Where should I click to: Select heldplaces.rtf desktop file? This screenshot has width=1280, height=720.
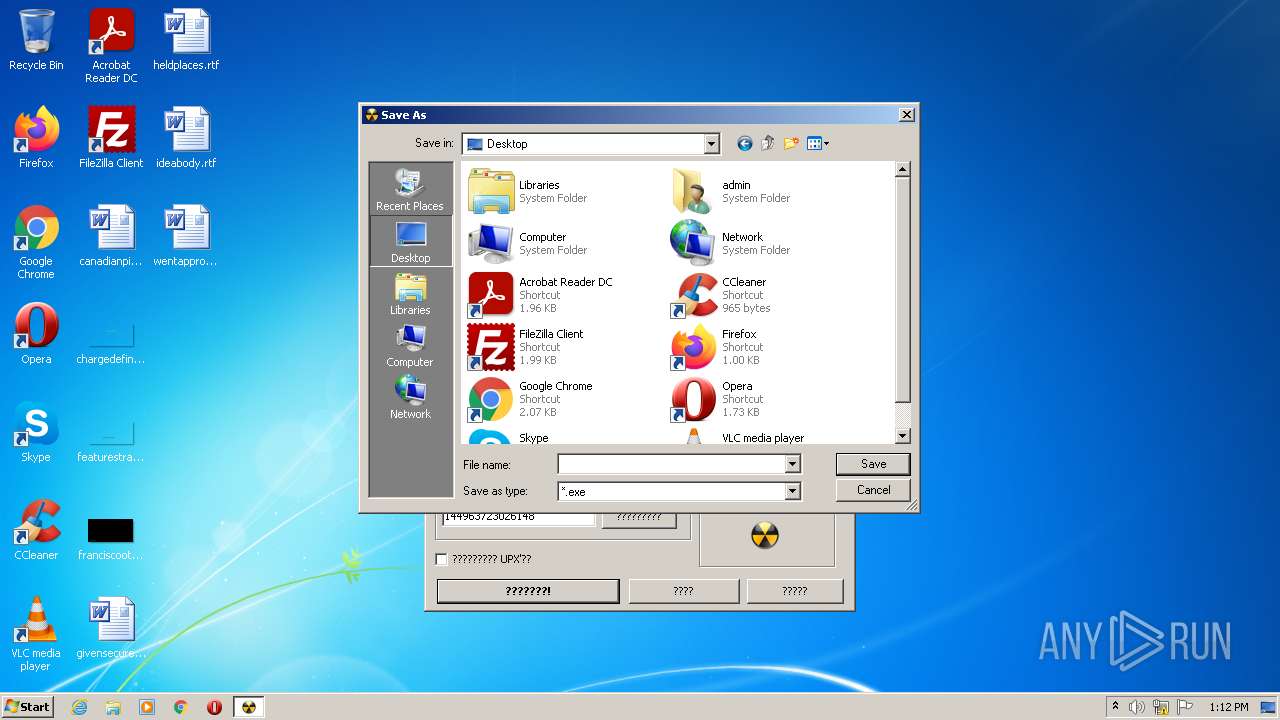click(186, 40)
